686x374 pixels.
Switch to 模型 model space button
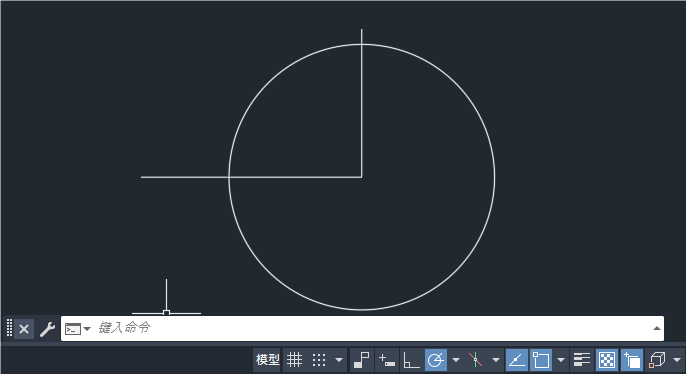point(267,360)
